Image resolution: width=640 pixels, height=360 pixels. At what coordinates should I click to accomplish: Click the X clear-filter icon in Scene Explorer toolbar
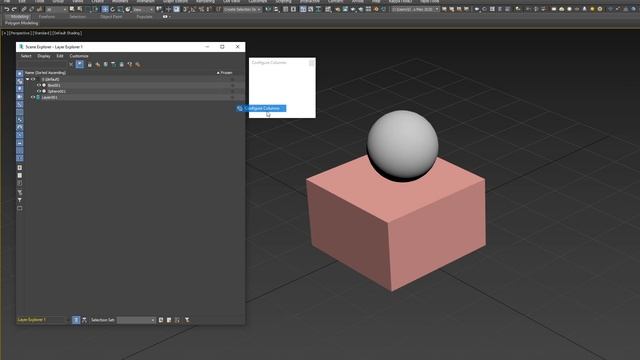click(71, 64)
